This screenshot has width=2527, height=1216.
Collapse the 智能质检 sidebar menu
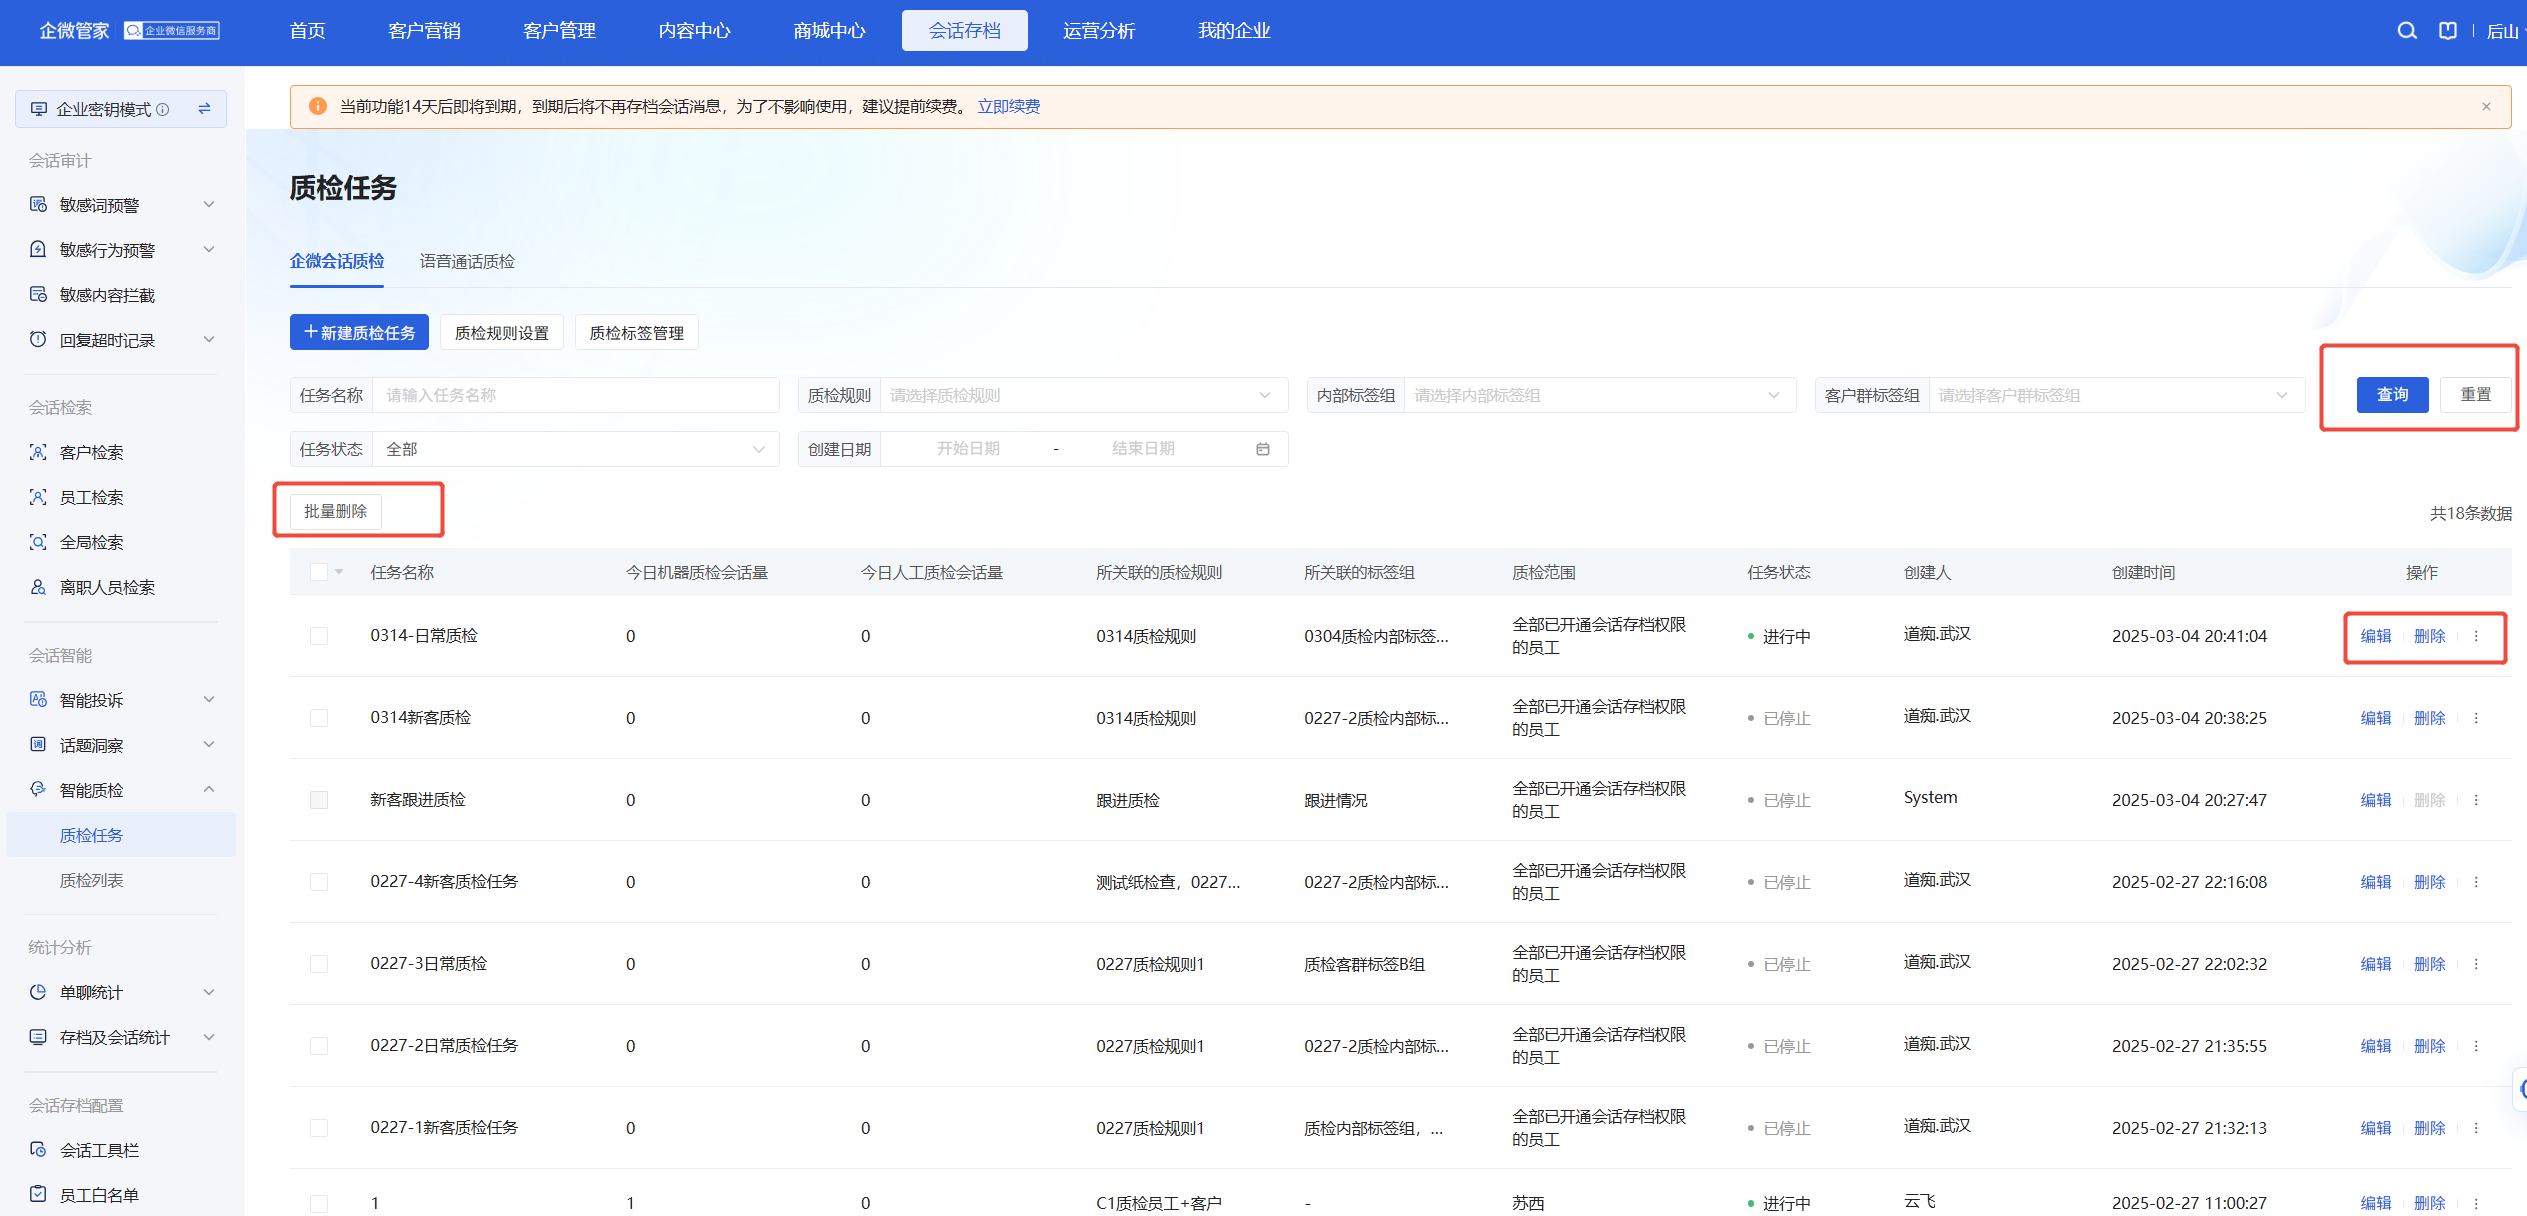(122, 790)
